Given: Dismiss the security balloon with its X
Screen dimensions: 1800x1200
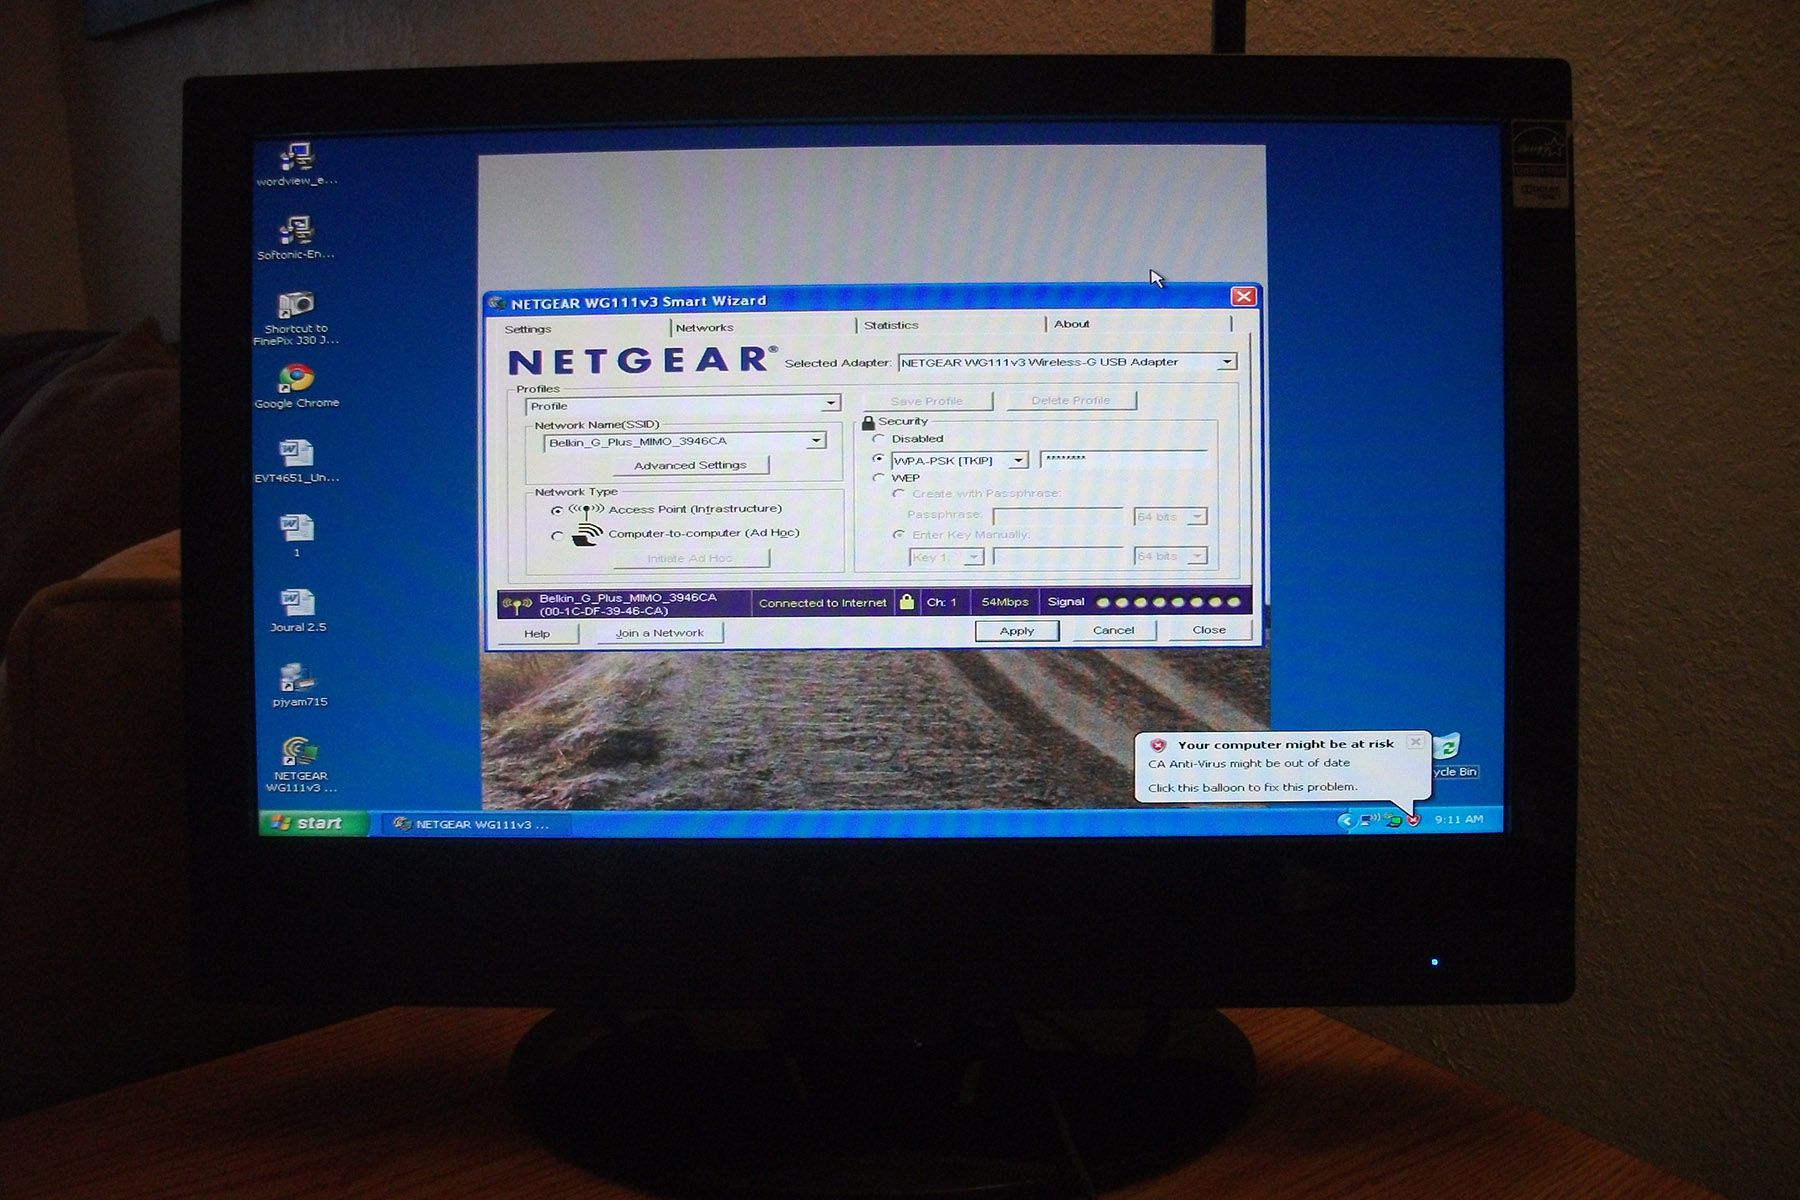Looking at the screenshot, I should pyautogui.click(x=1415, y=742).
